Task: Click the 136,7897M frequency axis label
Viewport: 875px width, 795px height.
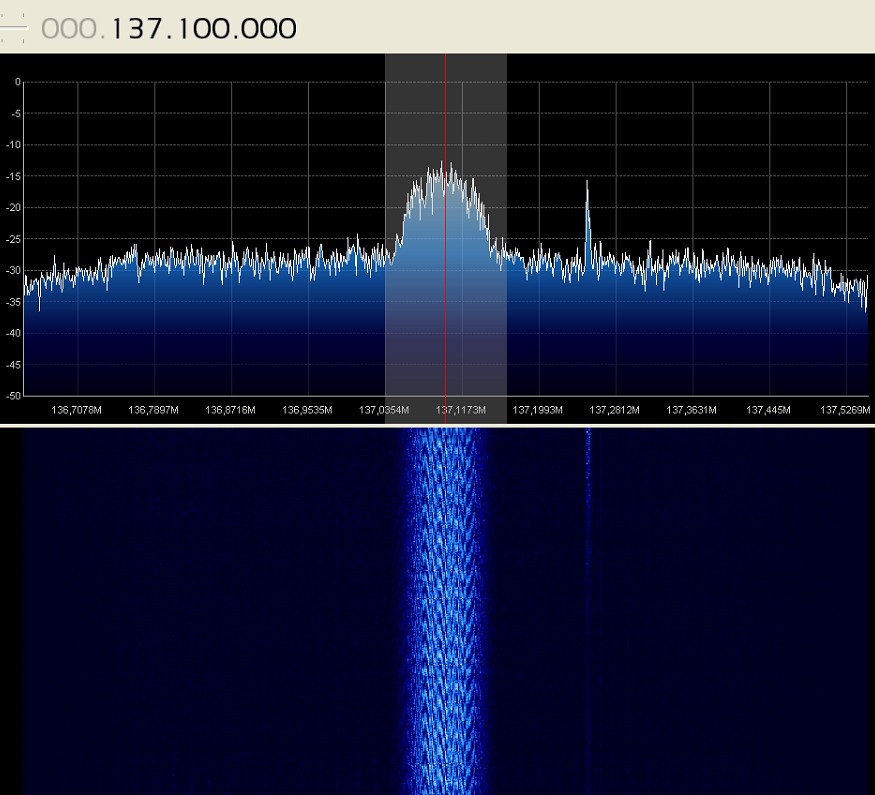Action: point(153,410)
